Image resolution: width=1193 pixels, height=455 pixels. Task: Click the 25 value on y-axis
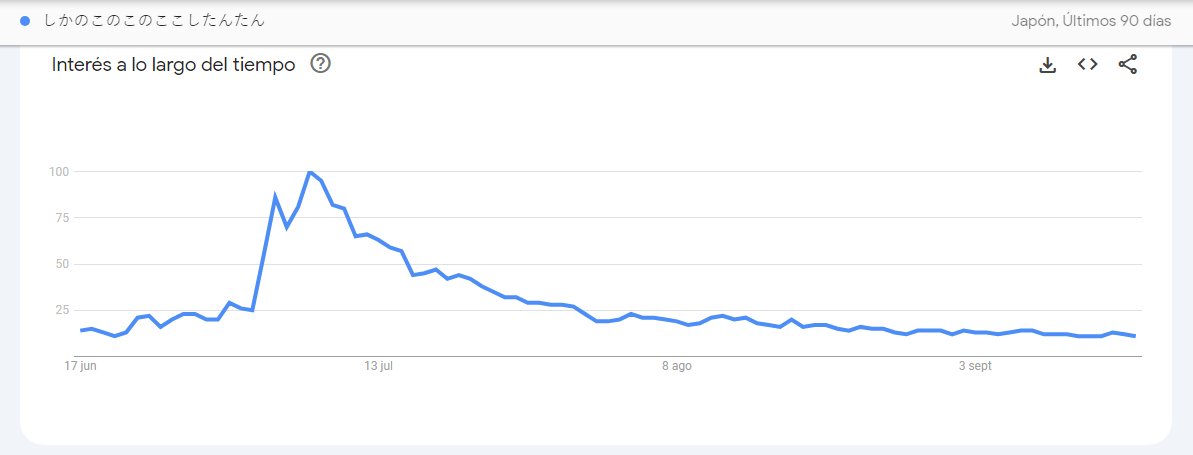[x=62, y=310]
